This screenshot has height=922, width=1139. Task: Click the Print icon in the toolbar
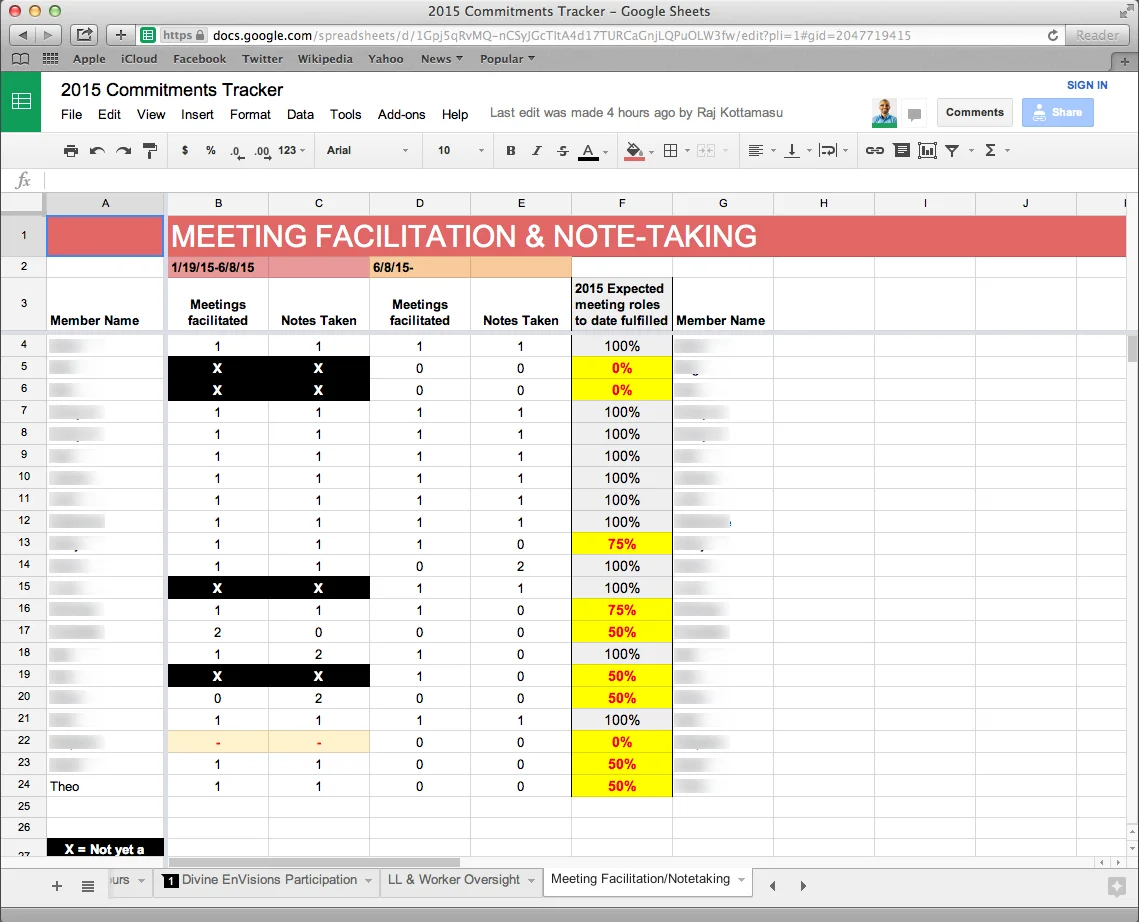pyautogui.click(x=70, y=150)
